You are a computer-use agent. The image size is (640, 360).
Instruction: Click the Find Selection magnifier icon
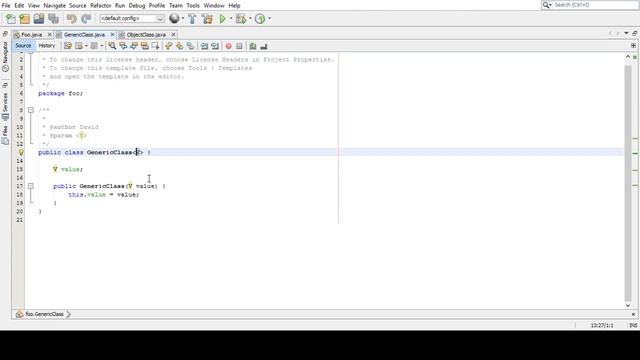[x=112, y=46]
